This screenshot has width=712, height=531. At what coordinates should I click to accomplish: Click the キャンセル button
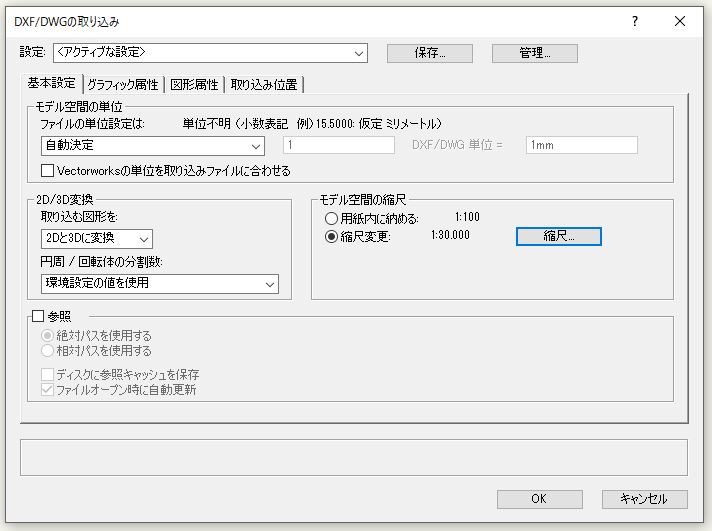[644, 499]
